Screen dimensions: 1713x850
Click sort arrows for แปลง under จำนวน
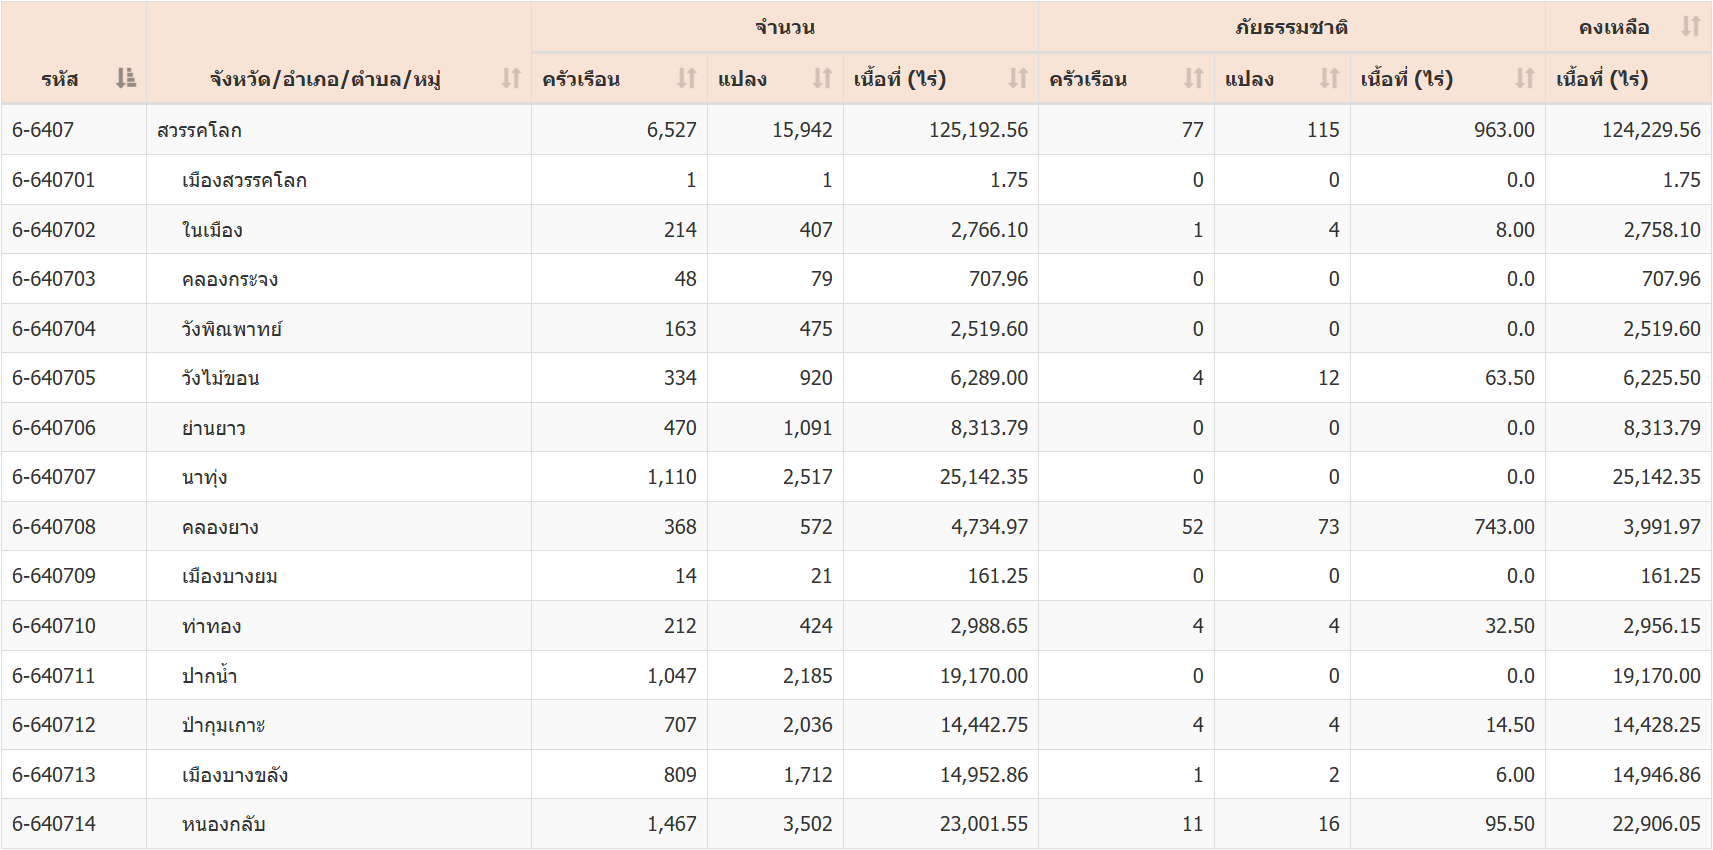[822, 78]
